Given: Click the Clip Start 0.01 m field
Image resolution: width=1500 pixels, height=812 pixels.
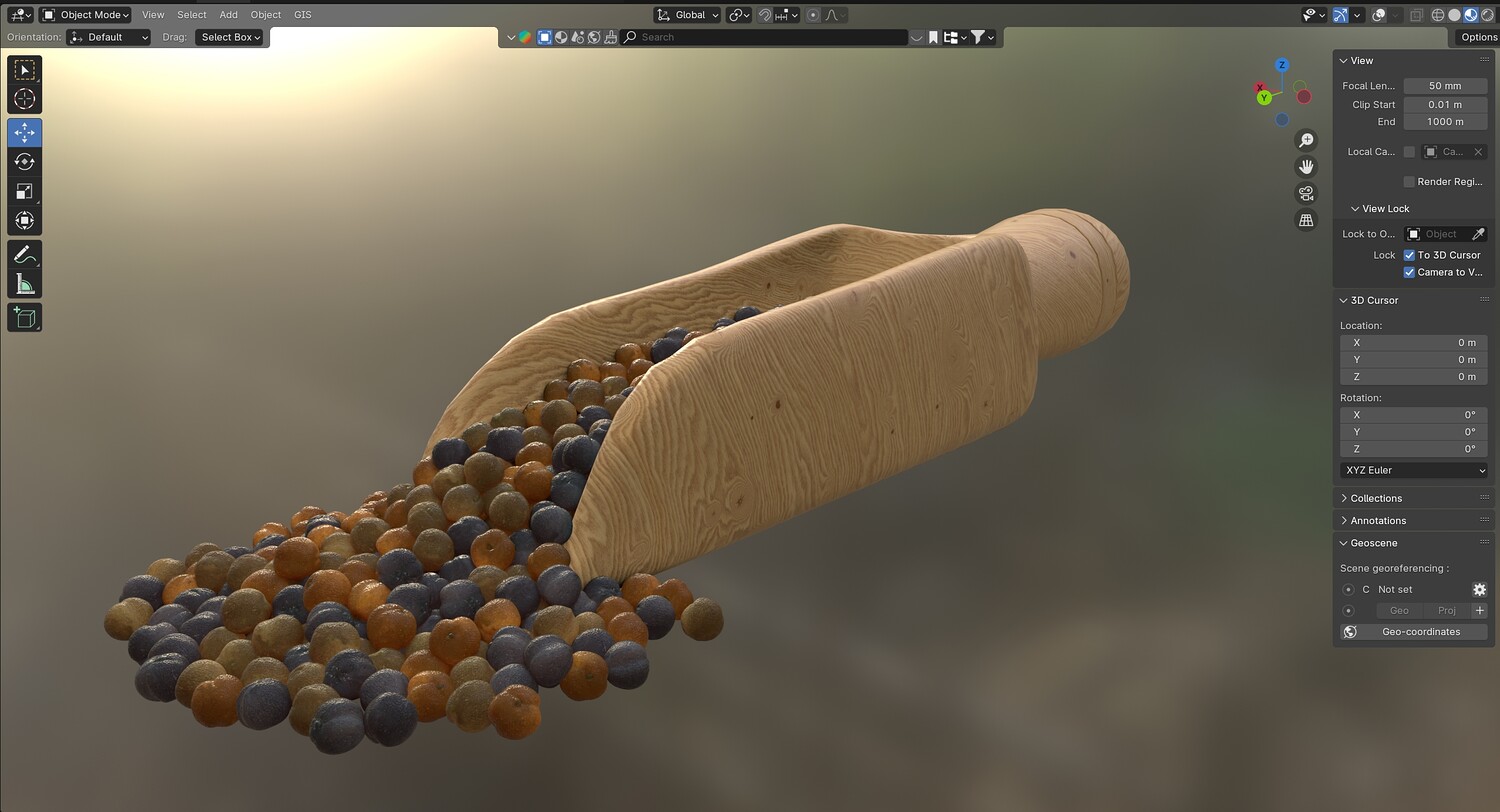Looking at the screenshot, I should pyautogui.click(x=1445, y=104).
